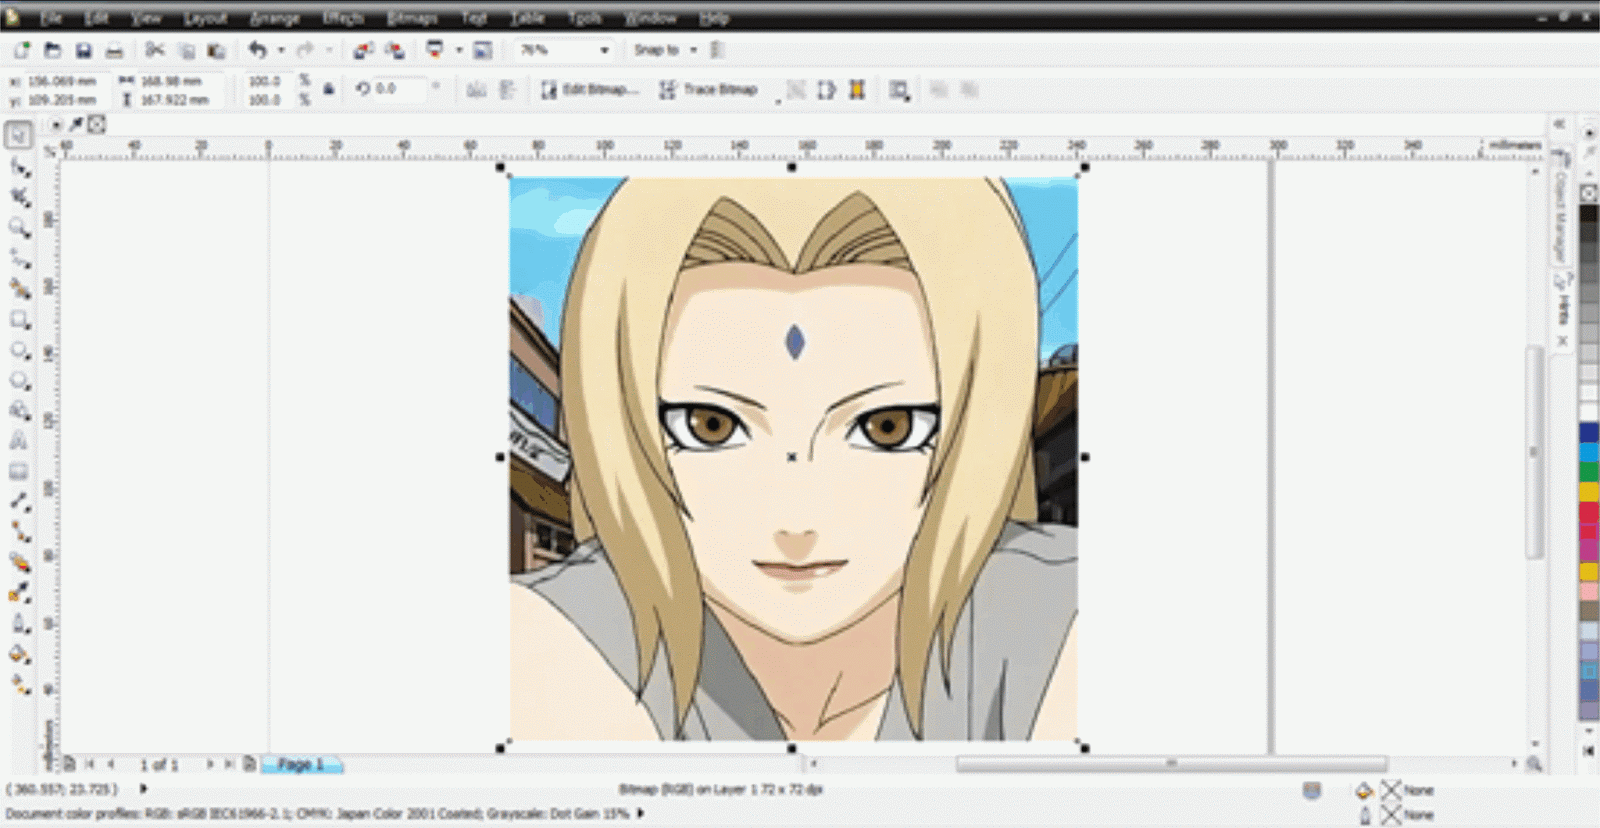Open the Effects menu
Viewport: 1600px width, 828px height.
(x=343, y=18)
